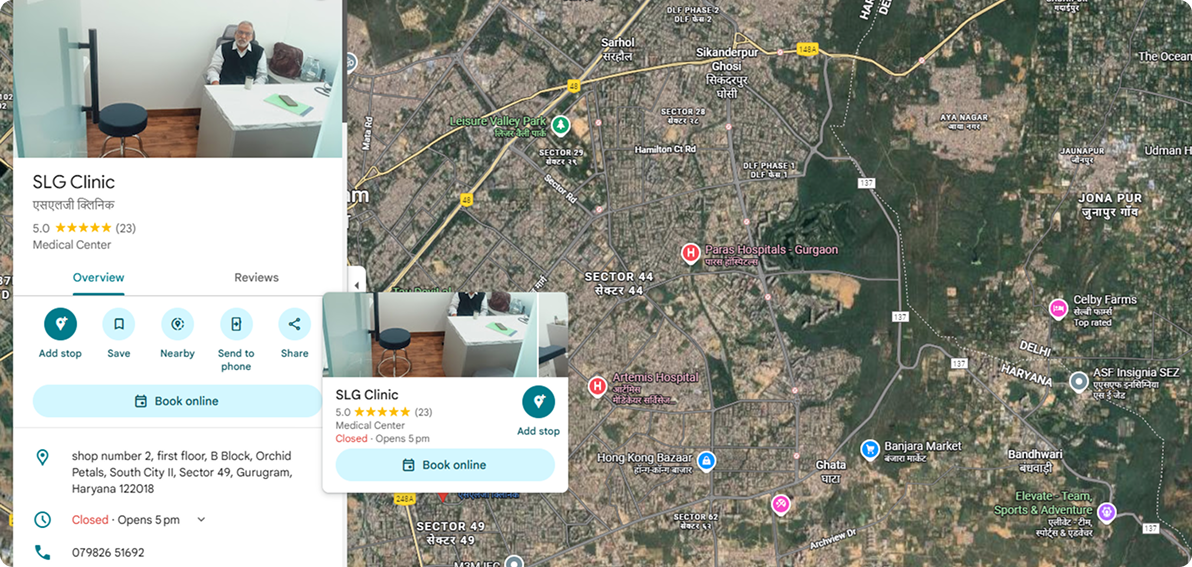
Task: Collapse the side panel with arrow handle
Action: 356,278
